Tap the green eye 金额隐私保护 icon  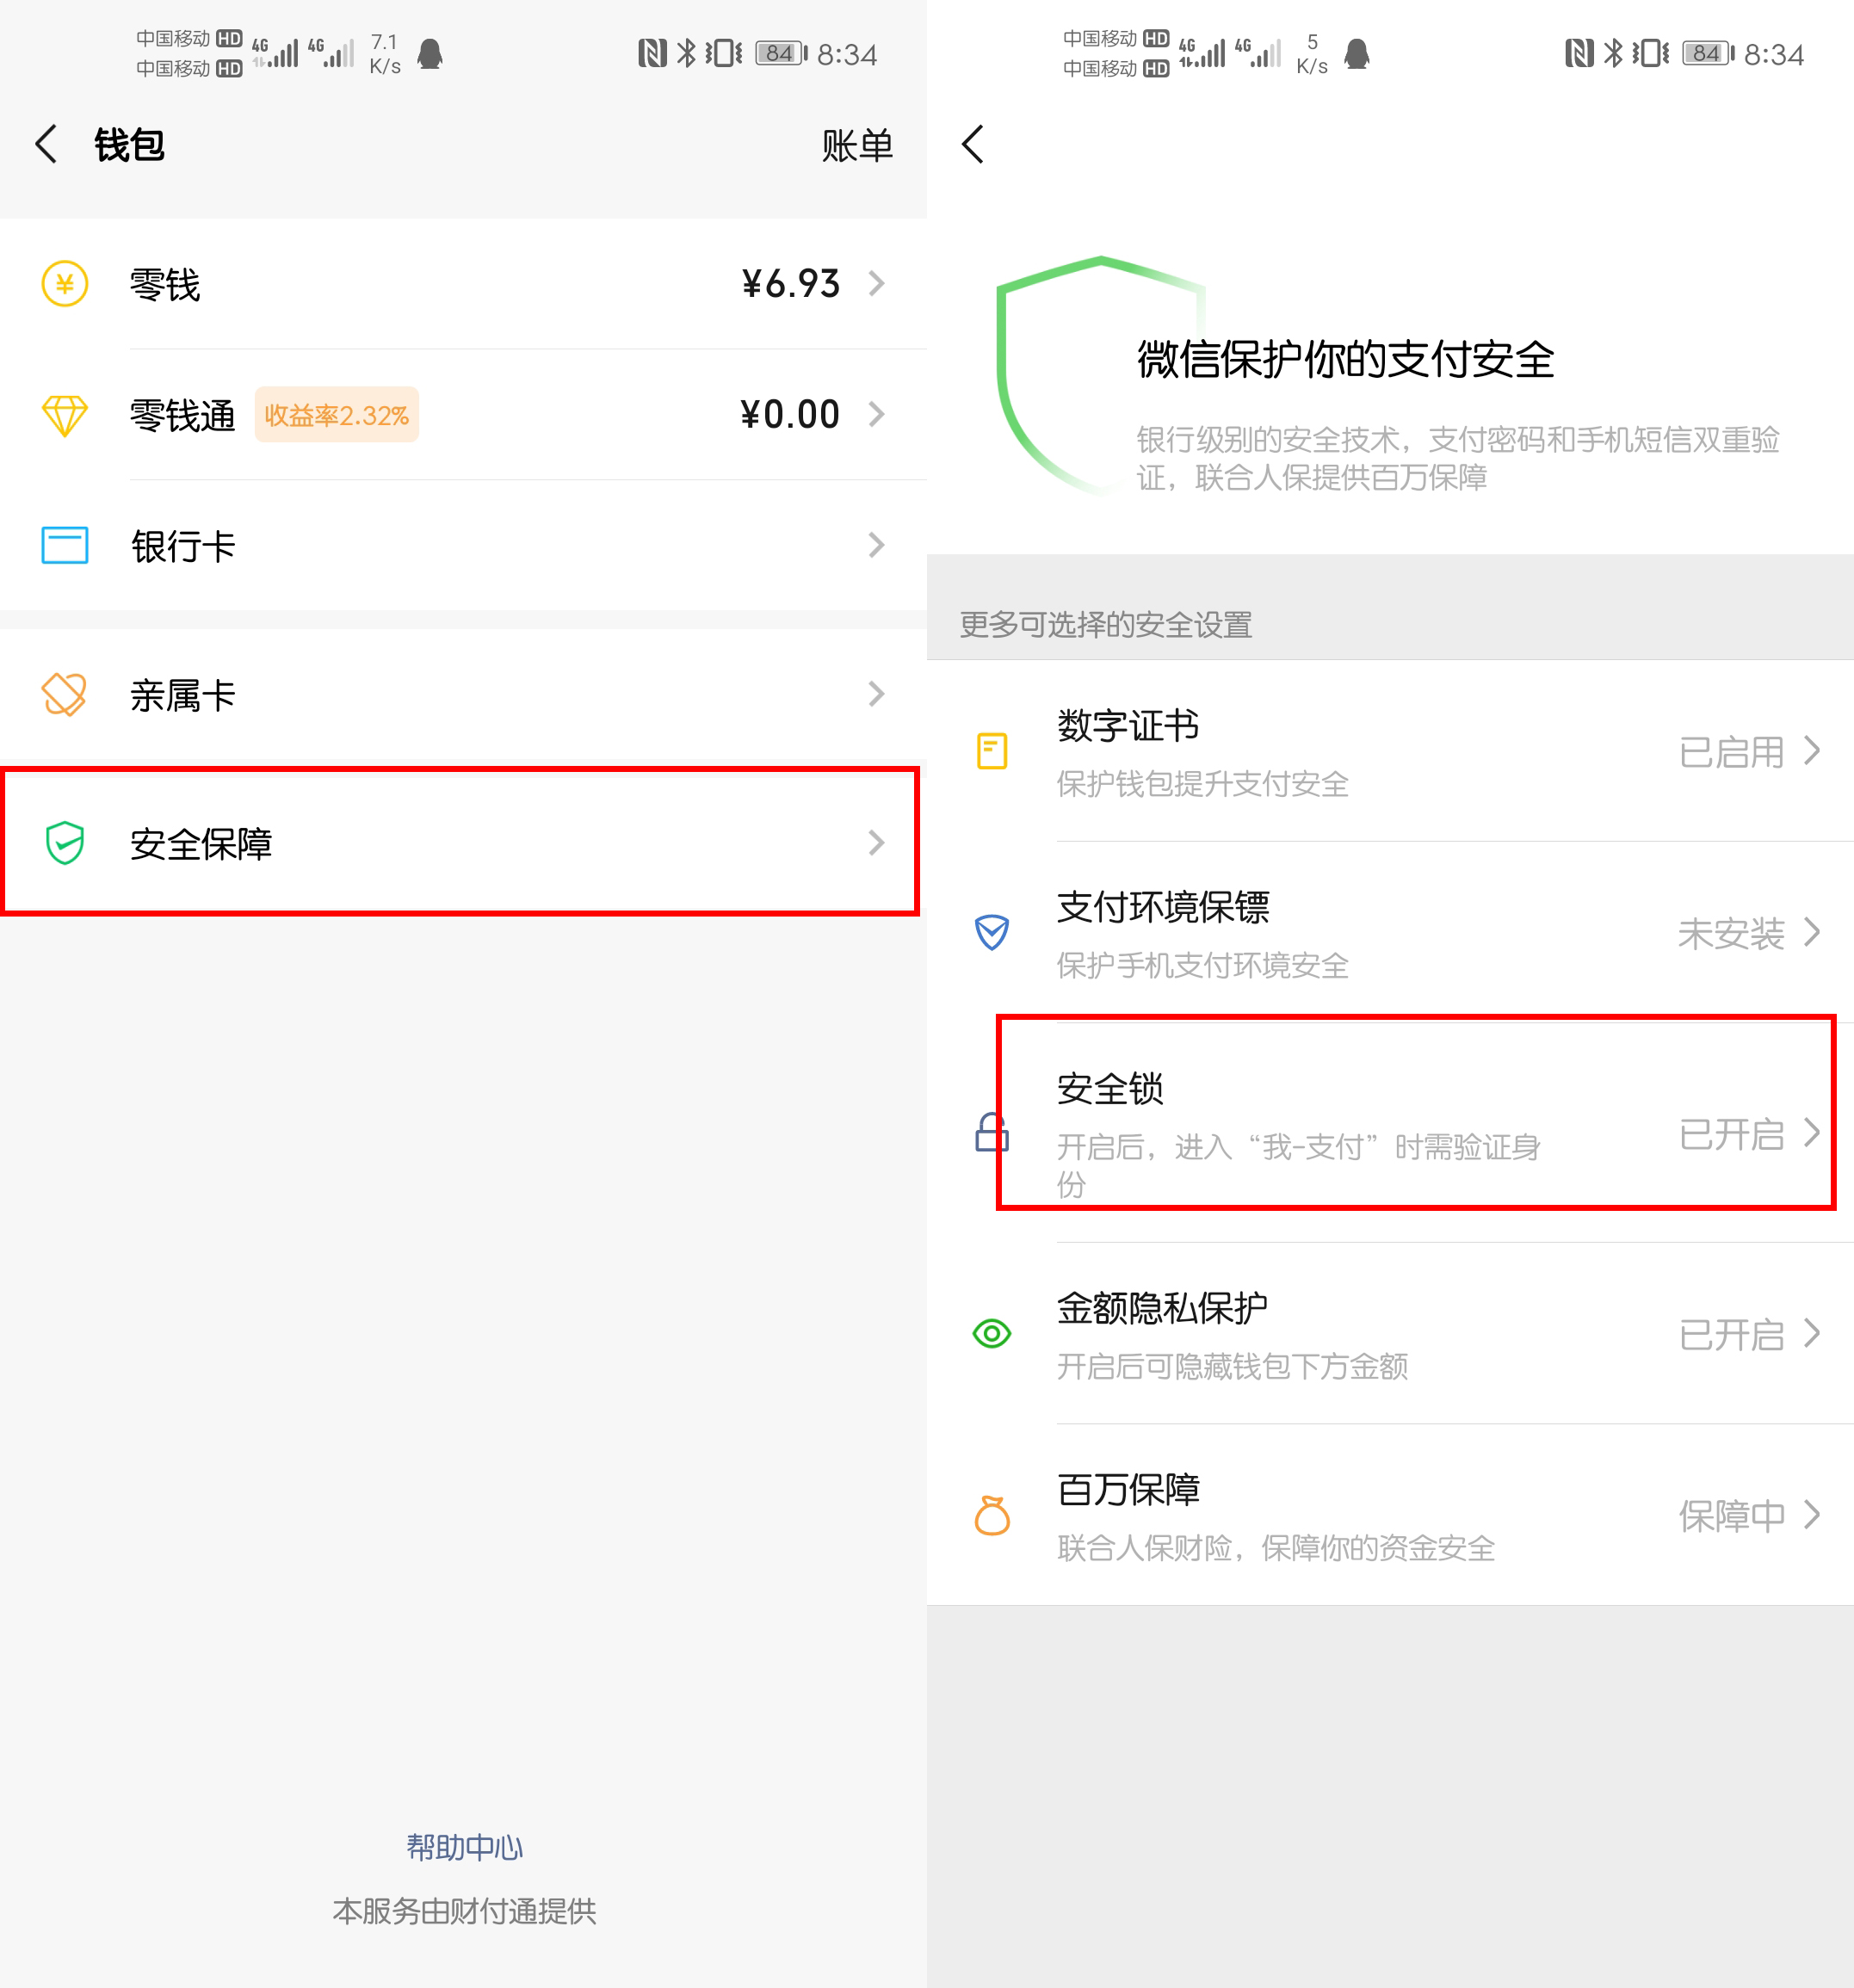992,1334
